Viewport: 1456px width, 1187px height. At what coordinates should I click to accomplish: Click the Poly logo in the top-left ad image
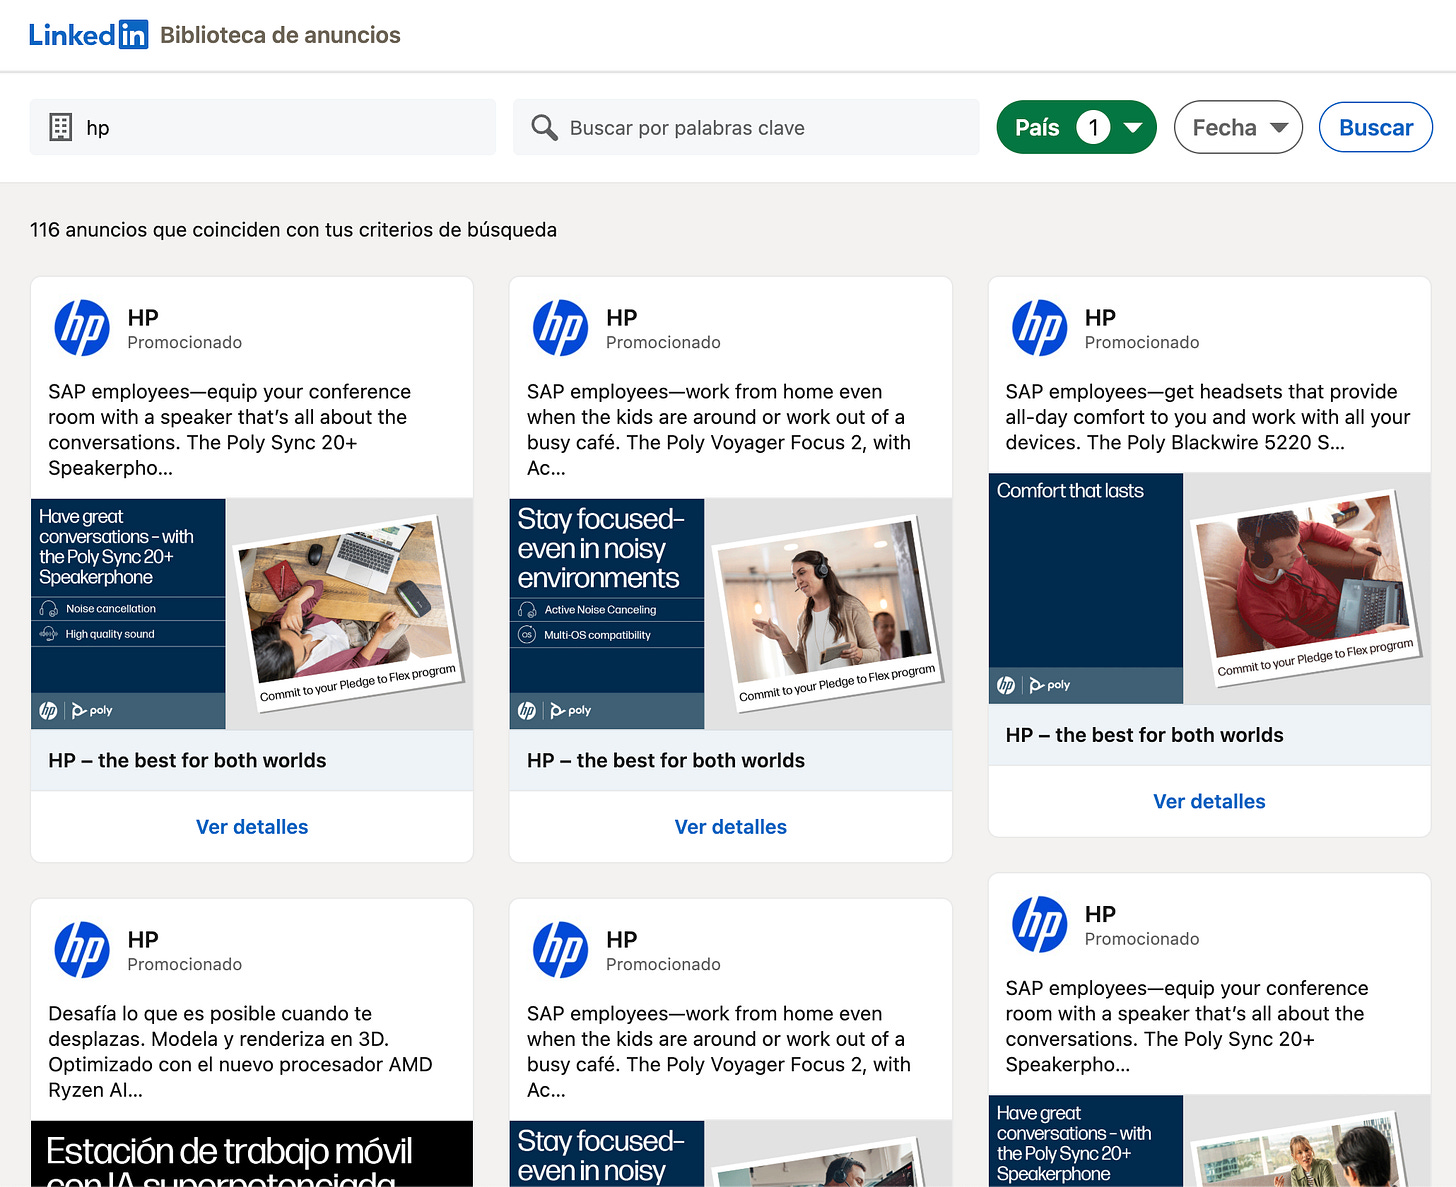tap(92, 711)
